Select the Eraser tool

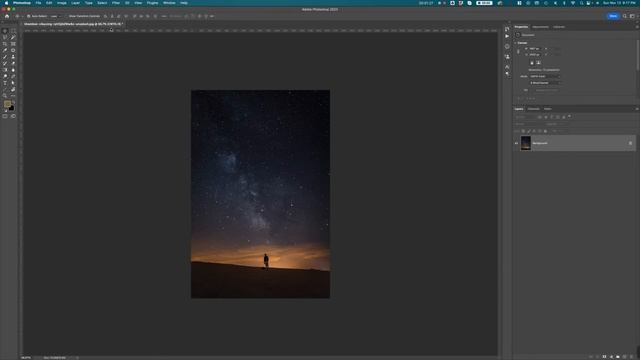coord(13,63)
